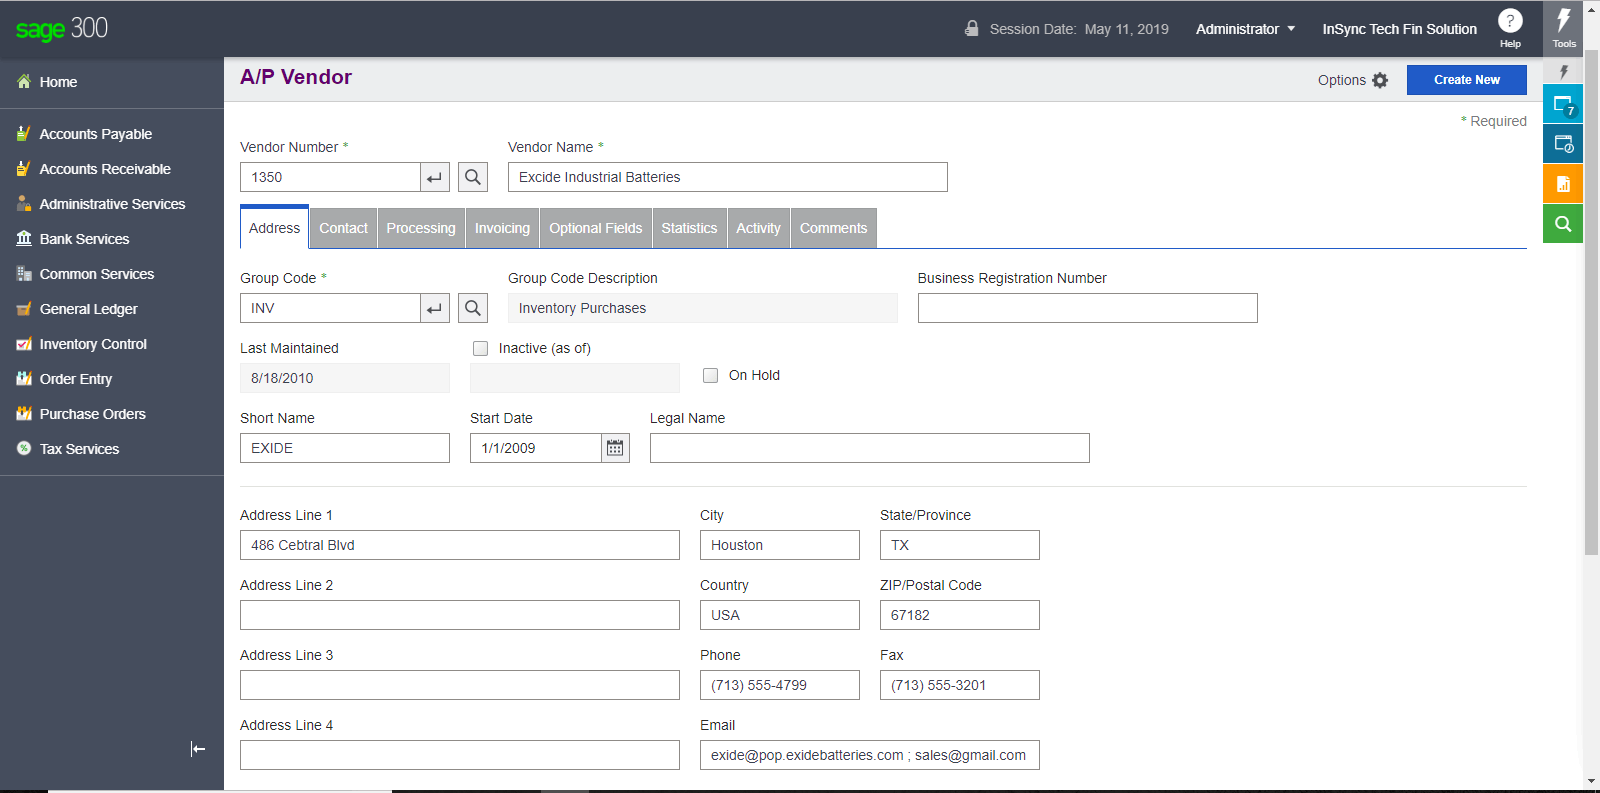Click into Address Line 1 field
Viewport: 1600px width, 793px height.
click(460, 545)
